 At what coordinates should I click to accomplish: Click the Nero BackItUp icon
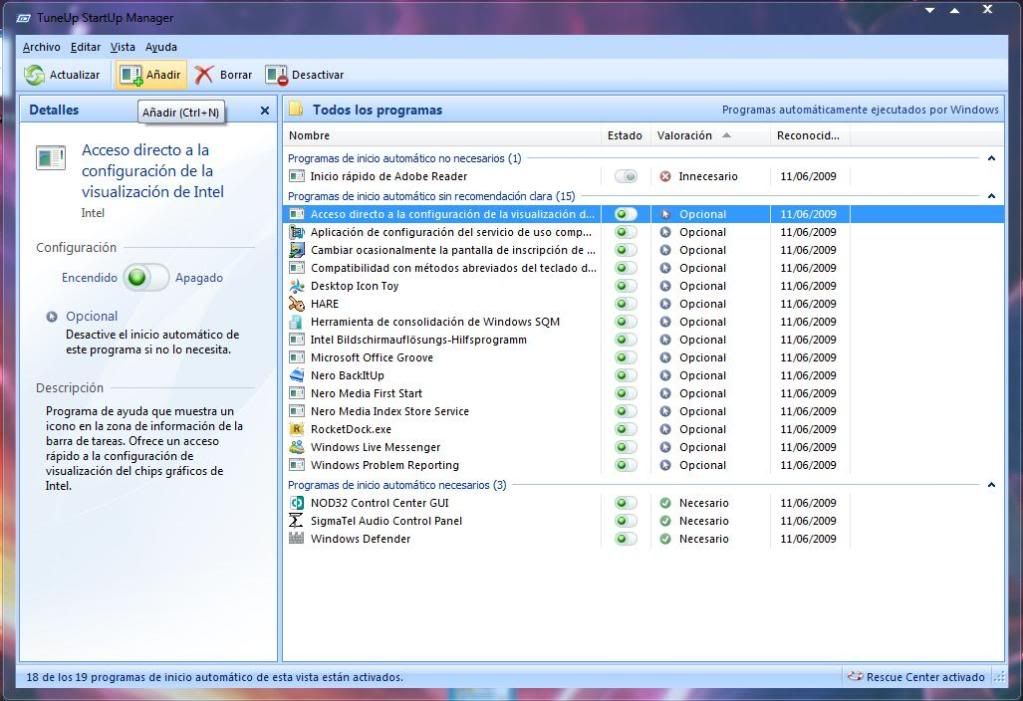pyautogui.click(x=297, y=375)
